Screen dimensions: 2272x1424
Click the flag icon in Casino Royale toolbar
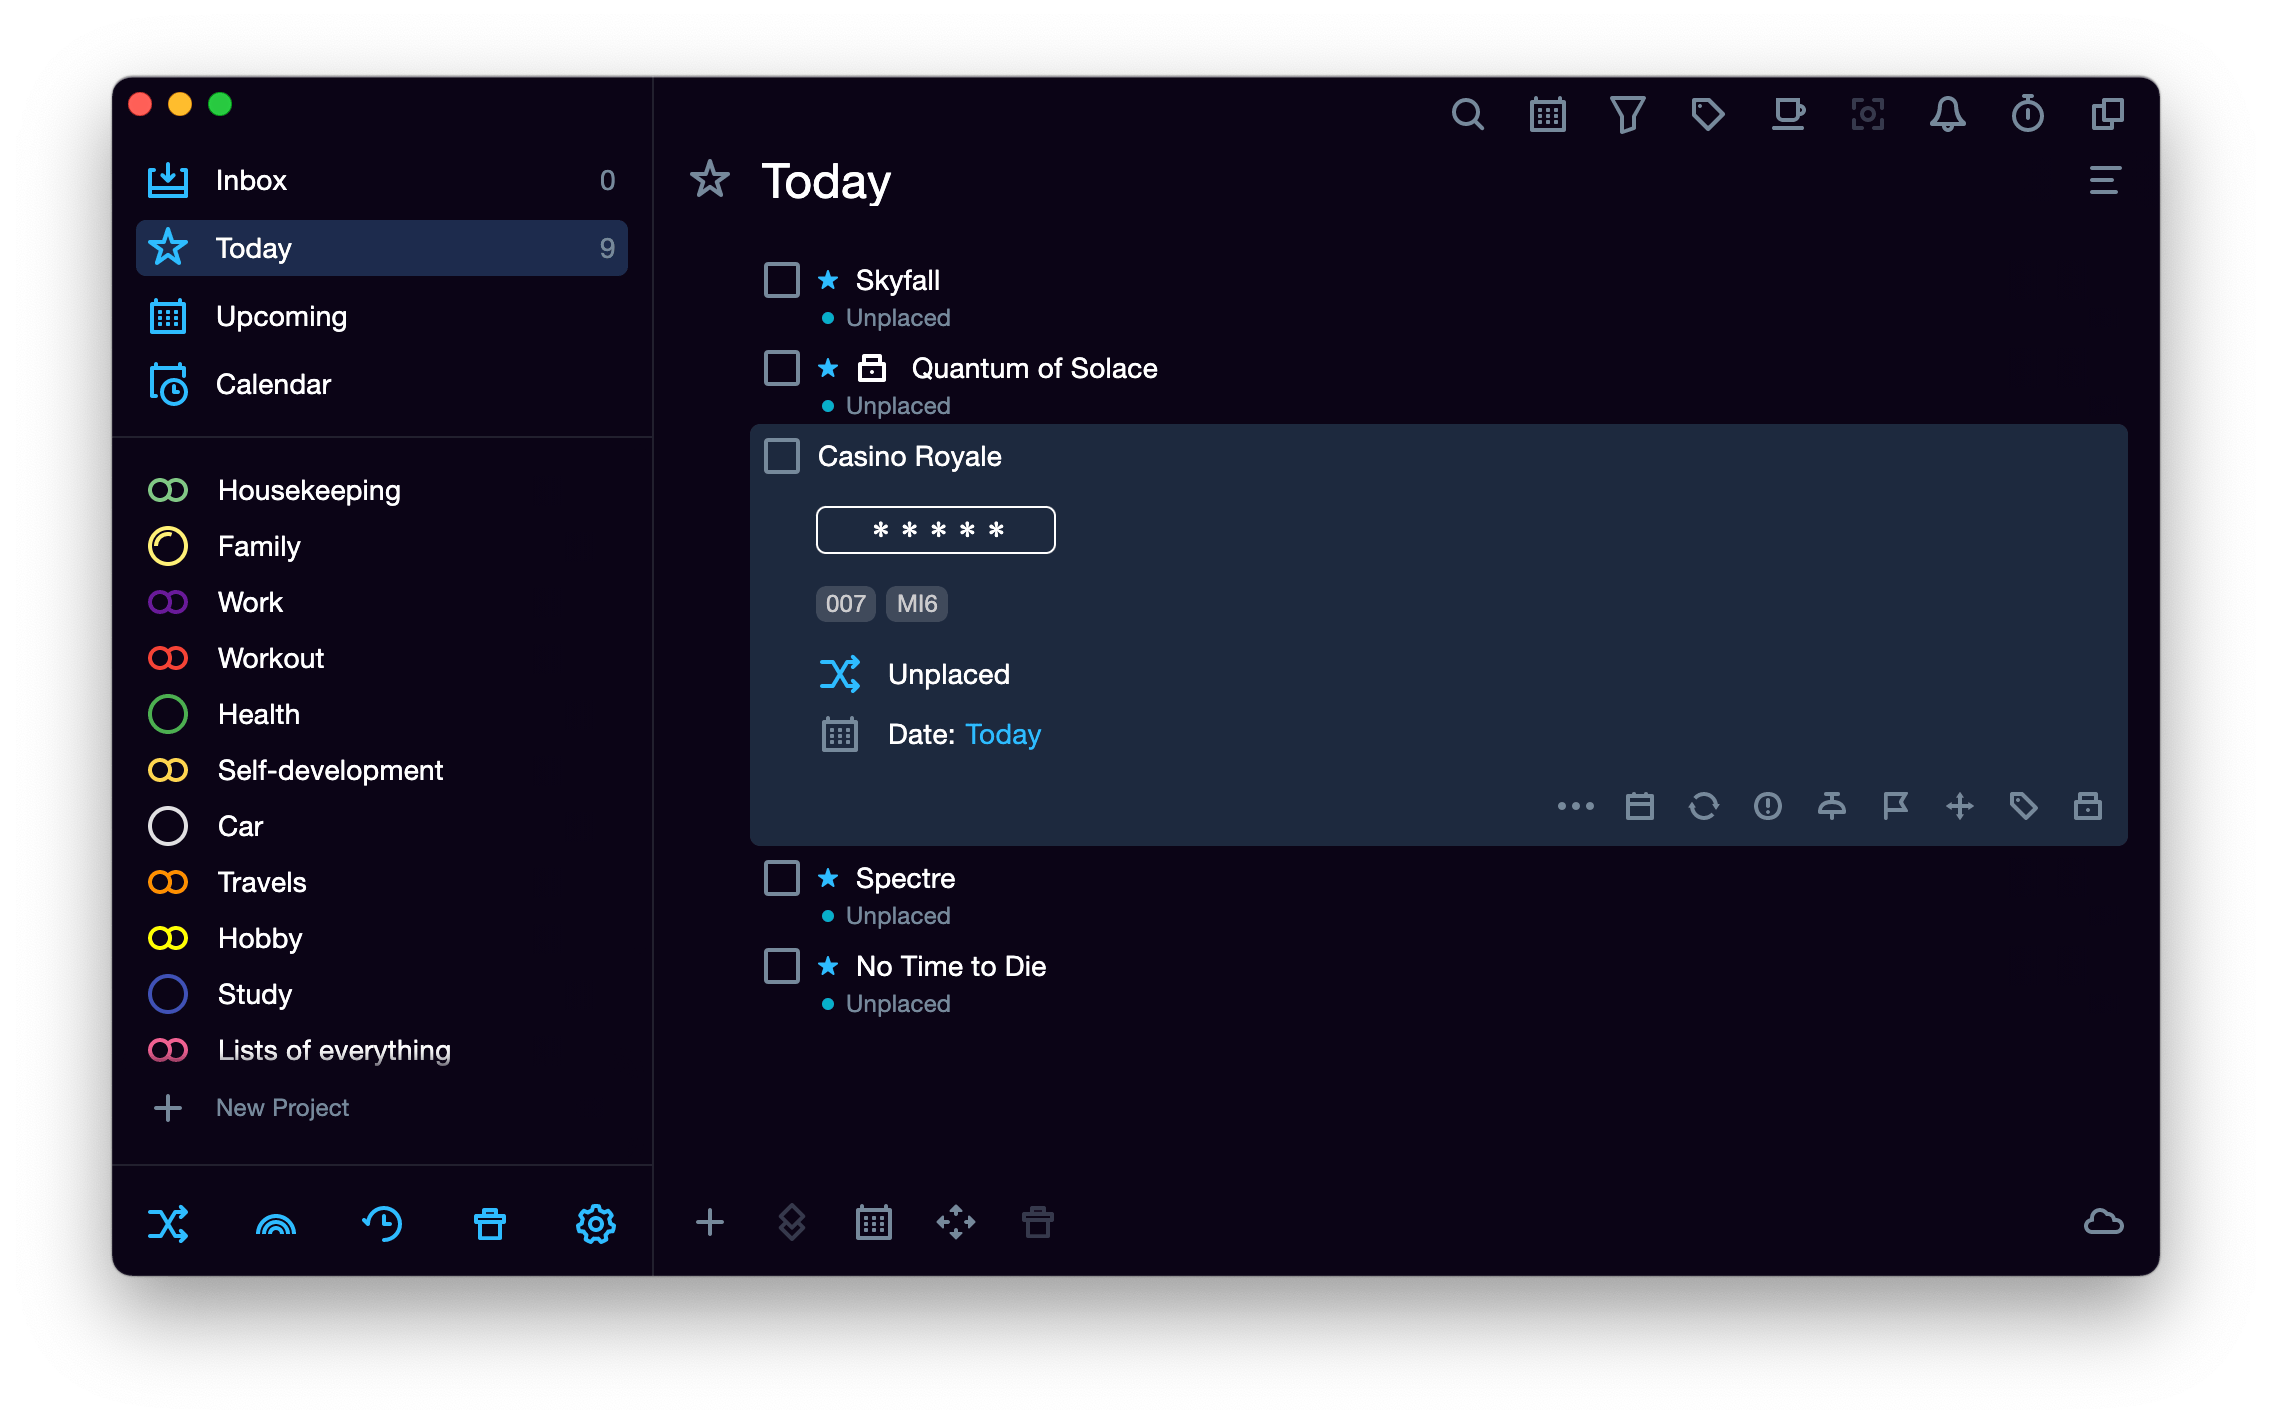pos(1896,806)
